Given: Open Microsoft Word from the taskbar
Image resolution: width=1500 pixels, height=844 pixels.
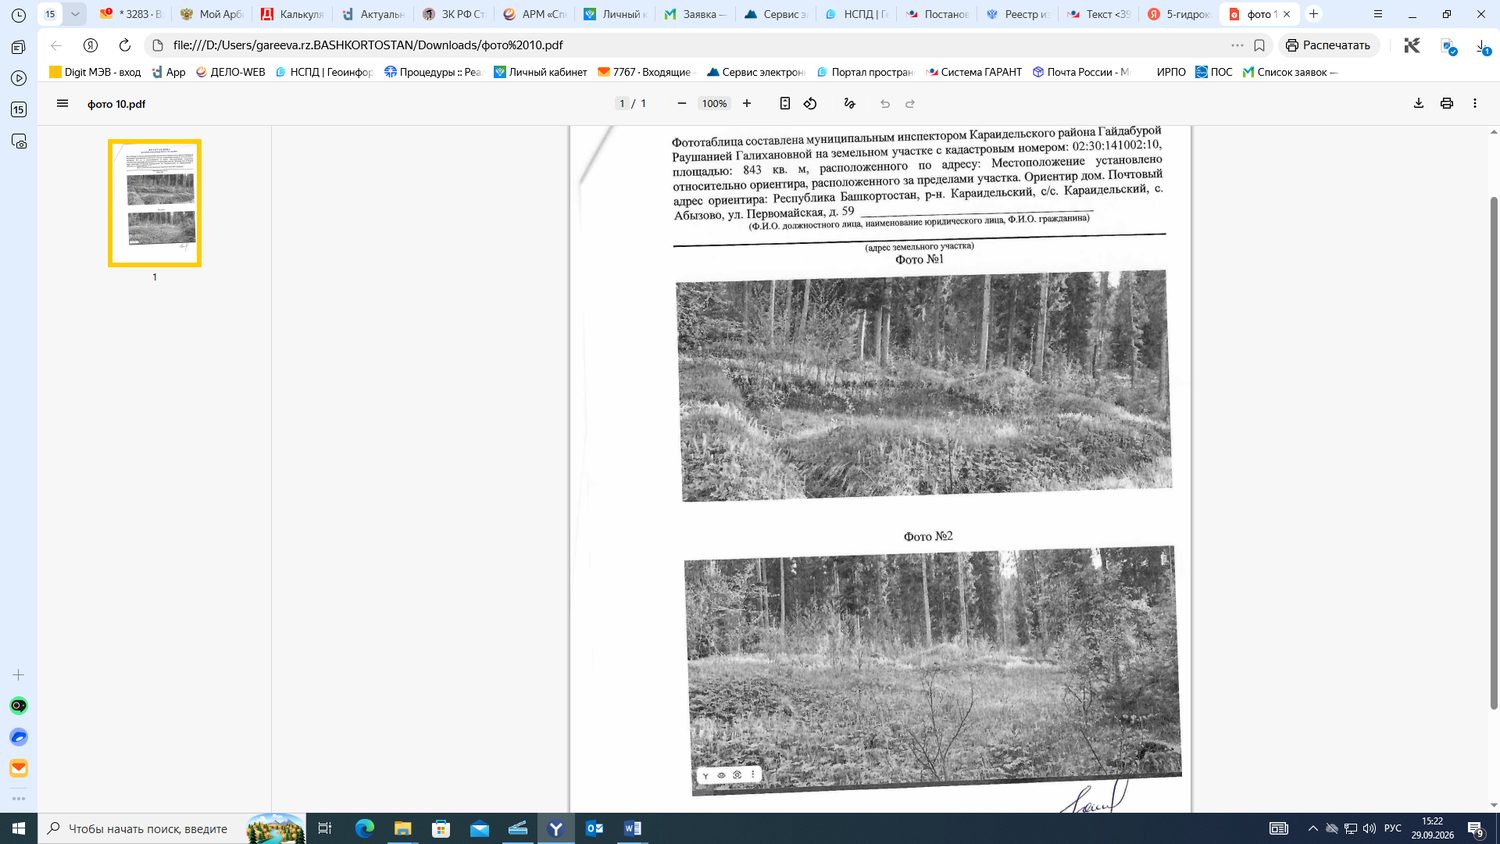Looking at the screenshot, I should [632, 828].
